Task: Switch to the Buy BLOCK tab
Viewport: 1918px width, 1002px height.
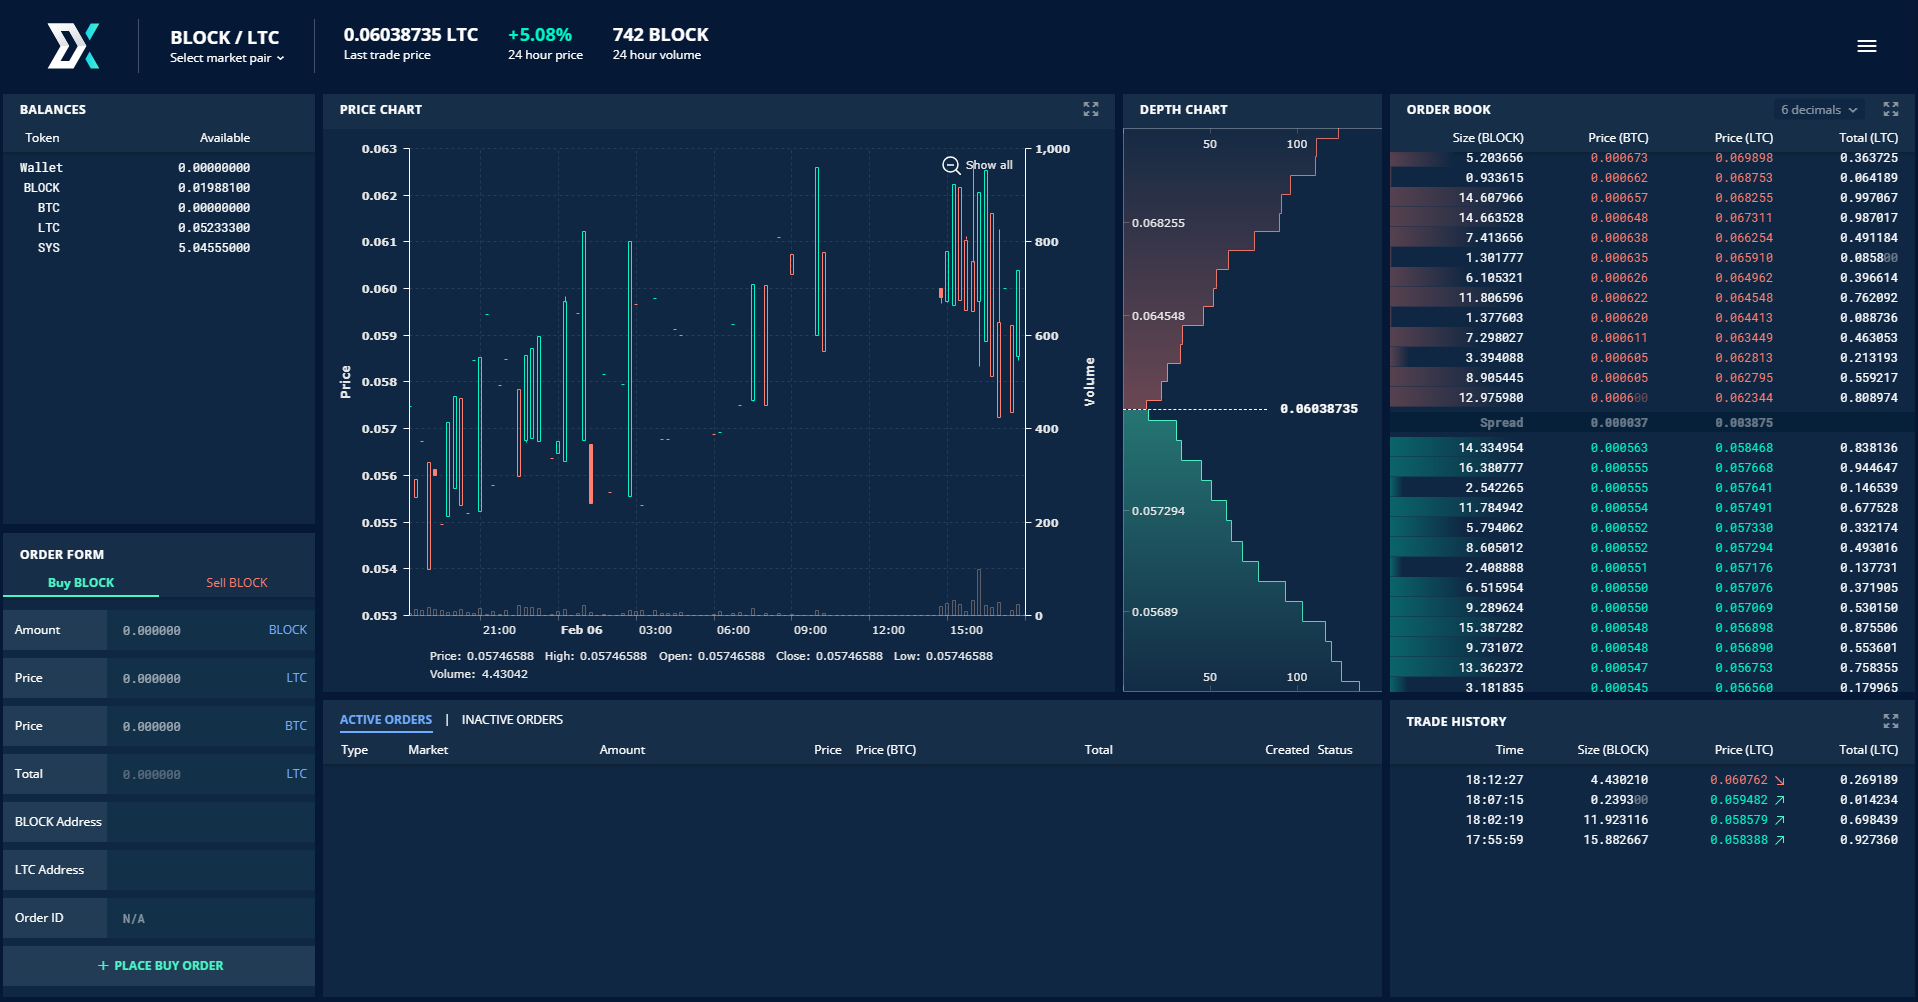Action: (x=81, y=583)
